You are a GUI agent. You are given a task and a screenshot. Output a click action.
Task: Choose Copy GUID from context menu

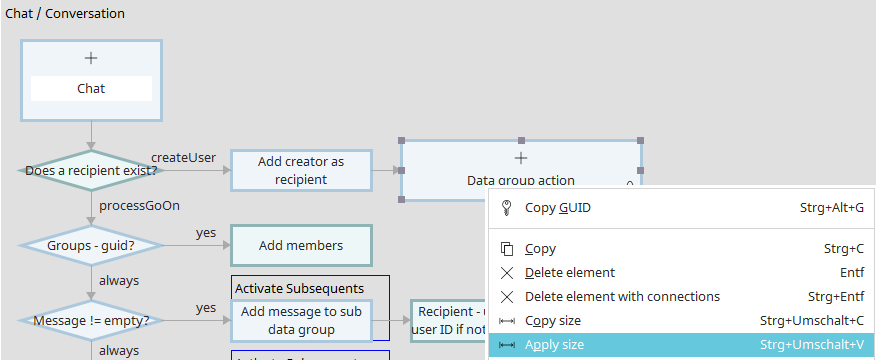[x=682, y=208]
